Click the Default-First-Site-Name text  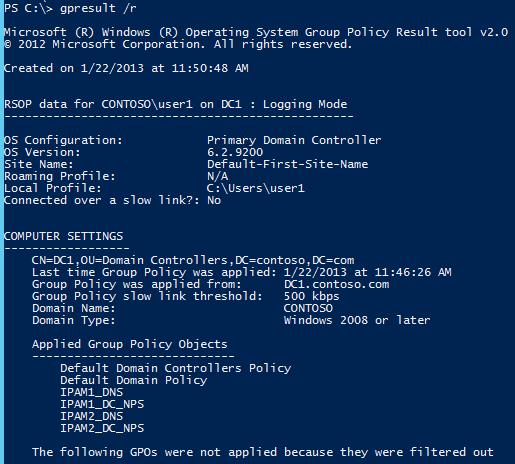[x=288, y=164]
